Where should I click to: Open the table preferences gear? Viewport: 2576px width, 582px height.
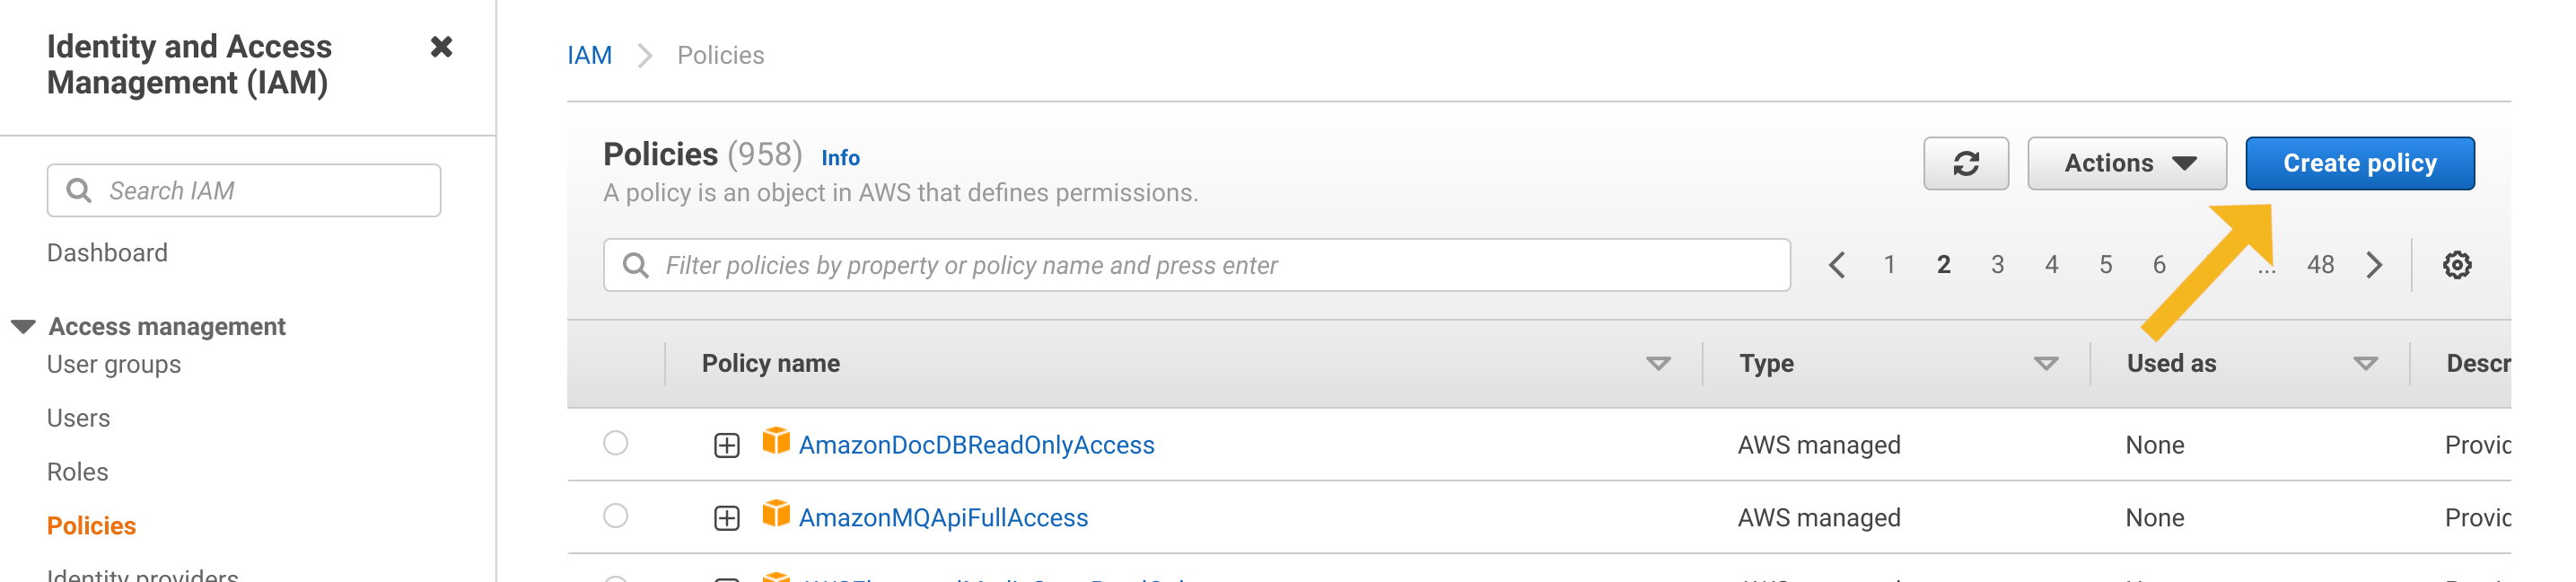pos(2458,264)
